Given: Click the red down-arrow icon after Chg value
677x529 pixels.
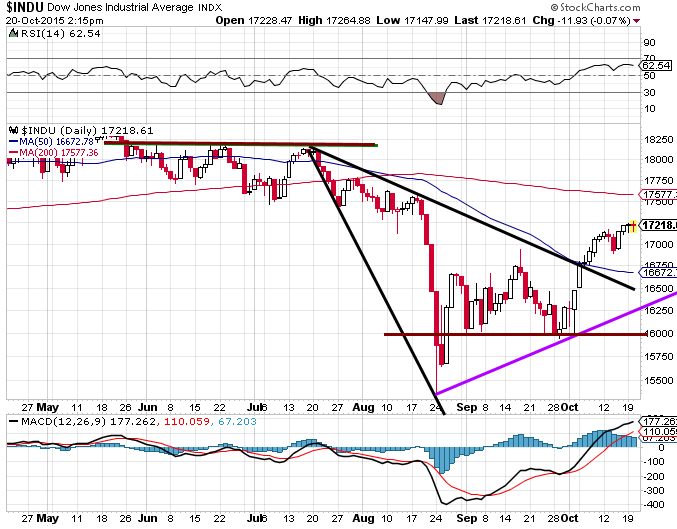Looking at the screenshot, I should coord(637,21).
